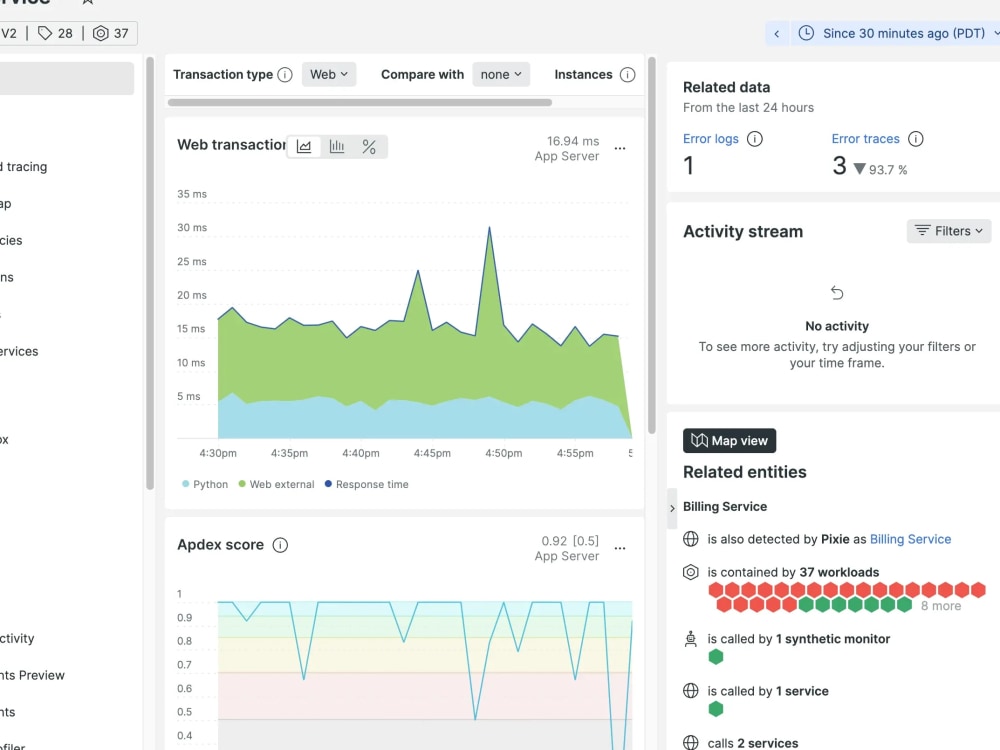The height and width of the screenshot is (750, 1000).
Task: Click the V2 badge in header
Action: (9, 33)
